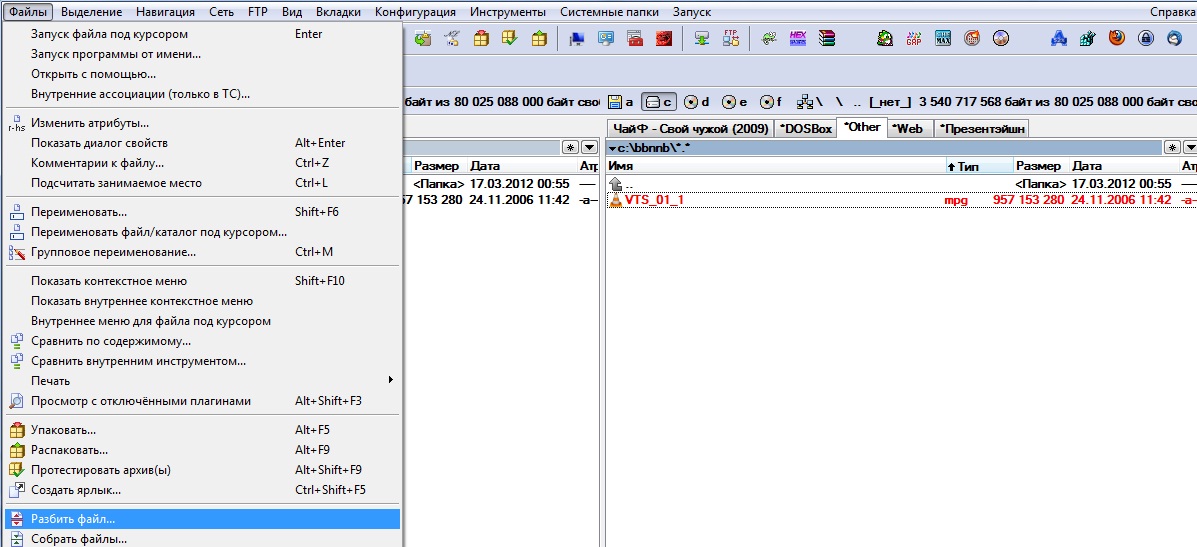
Task: Switch to the *Презентэйшн tab
Action: 981,129
